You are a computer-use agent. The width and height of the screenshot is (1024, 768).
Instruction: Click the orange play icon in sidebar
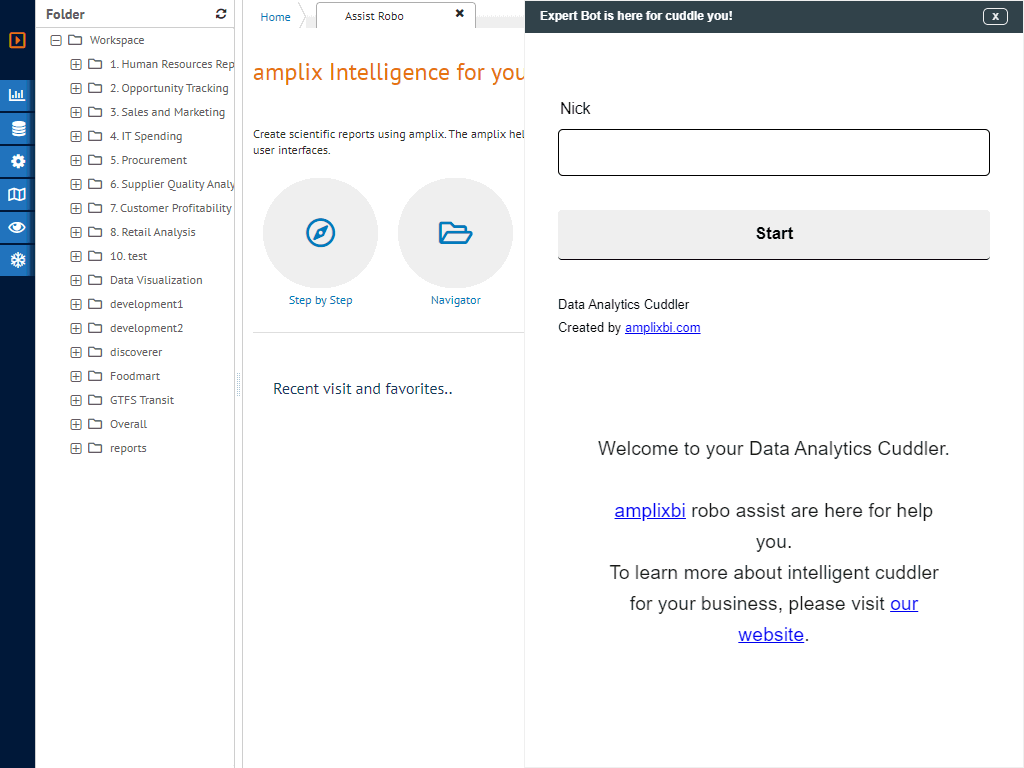click(17, 40)
